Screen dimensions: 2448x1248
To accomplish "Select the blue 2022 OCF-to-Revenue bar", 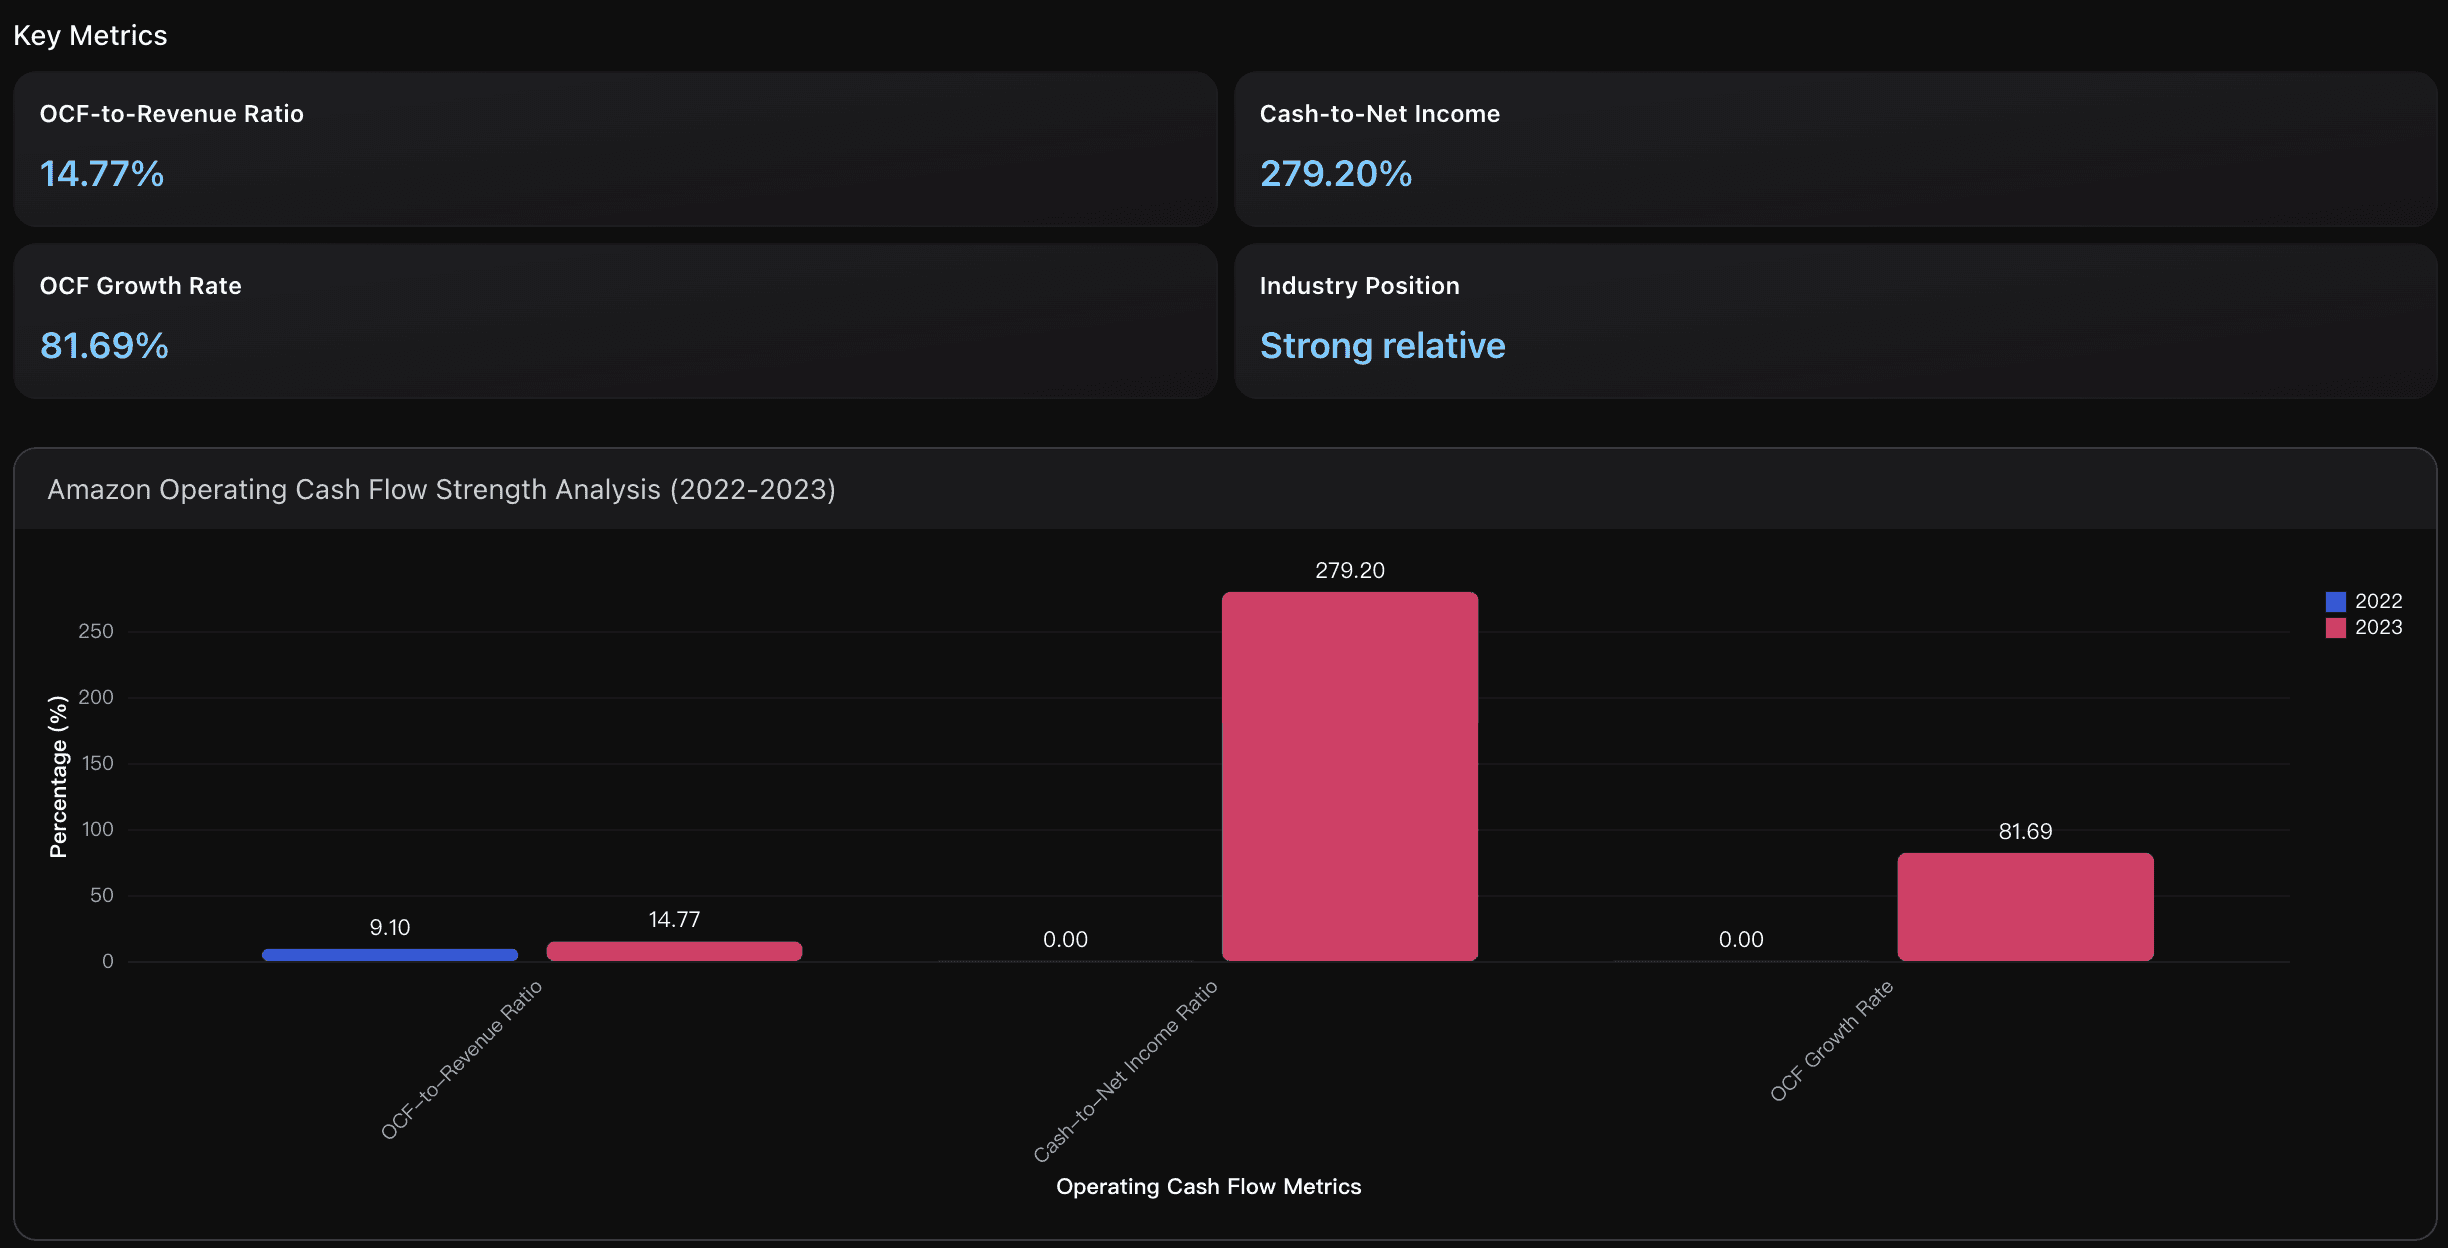I will click(390, 955).
